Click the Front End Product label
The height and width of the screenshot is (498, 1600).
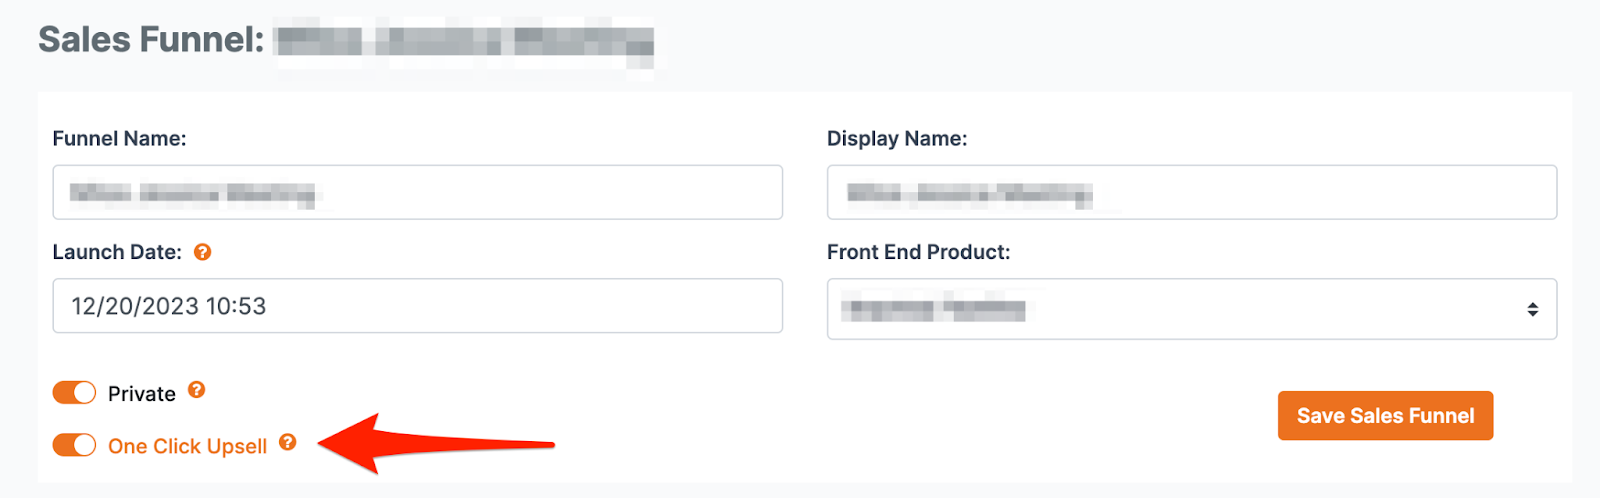click(x=918, y=252)
